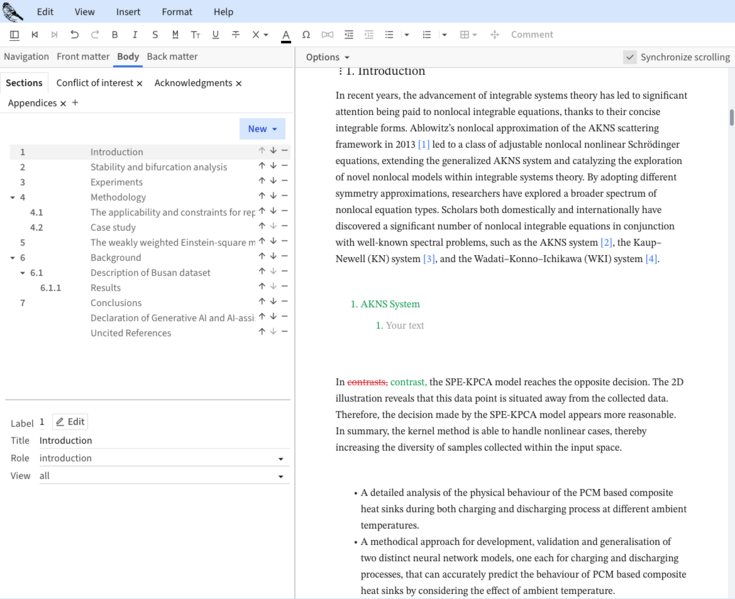
Task: Apply sans-serif S formatting
Action: 155,35
